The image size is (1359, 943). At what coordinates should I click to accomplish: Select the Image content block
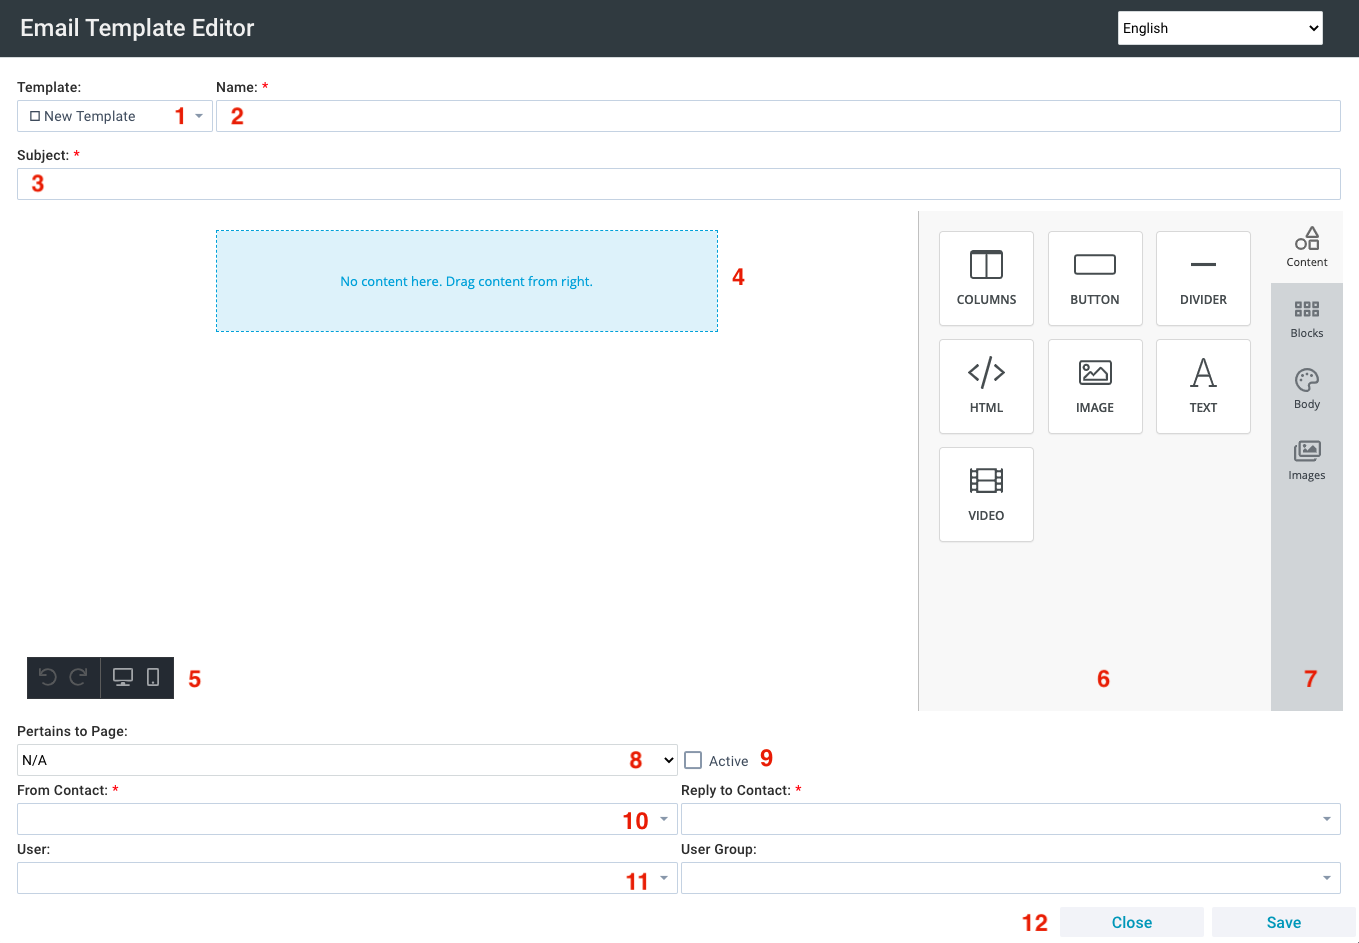(x=1094, y=386)
